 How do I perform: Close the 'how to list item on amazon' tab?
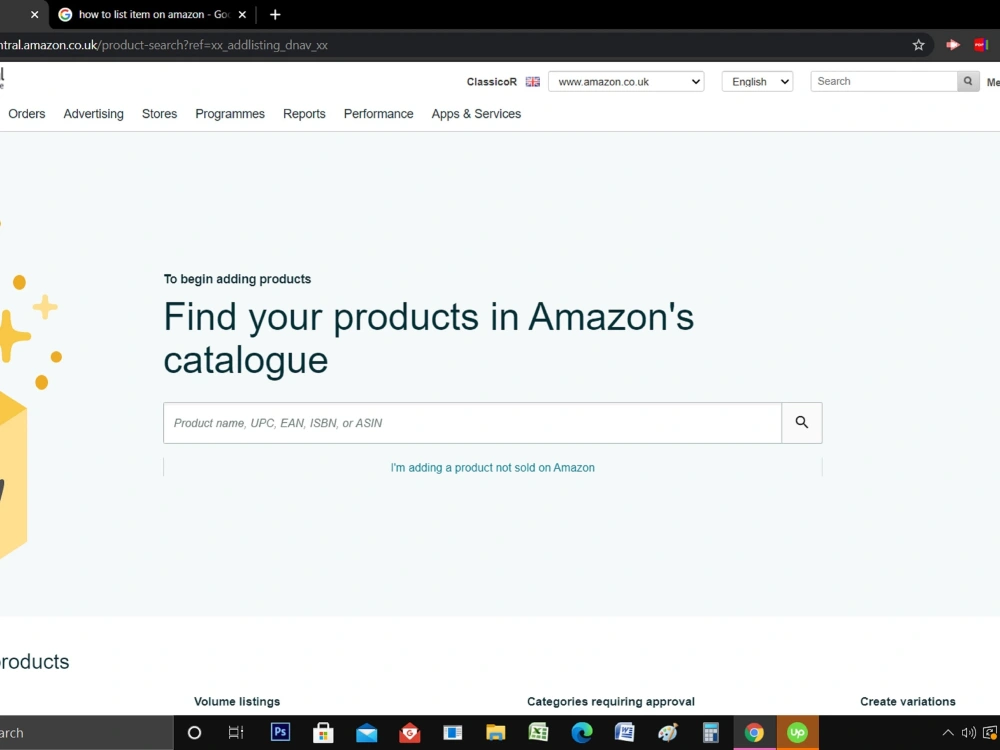click(242, 15)
